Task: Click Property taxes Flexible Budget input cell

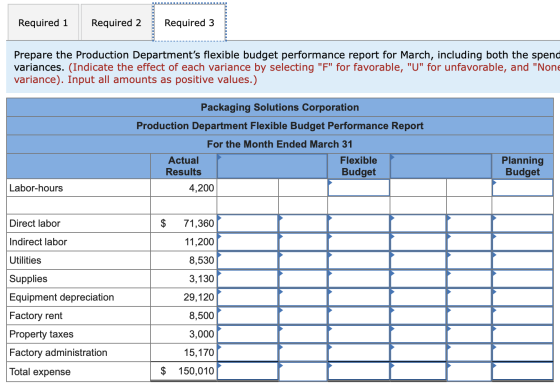Action: click(x=359, y=334)
